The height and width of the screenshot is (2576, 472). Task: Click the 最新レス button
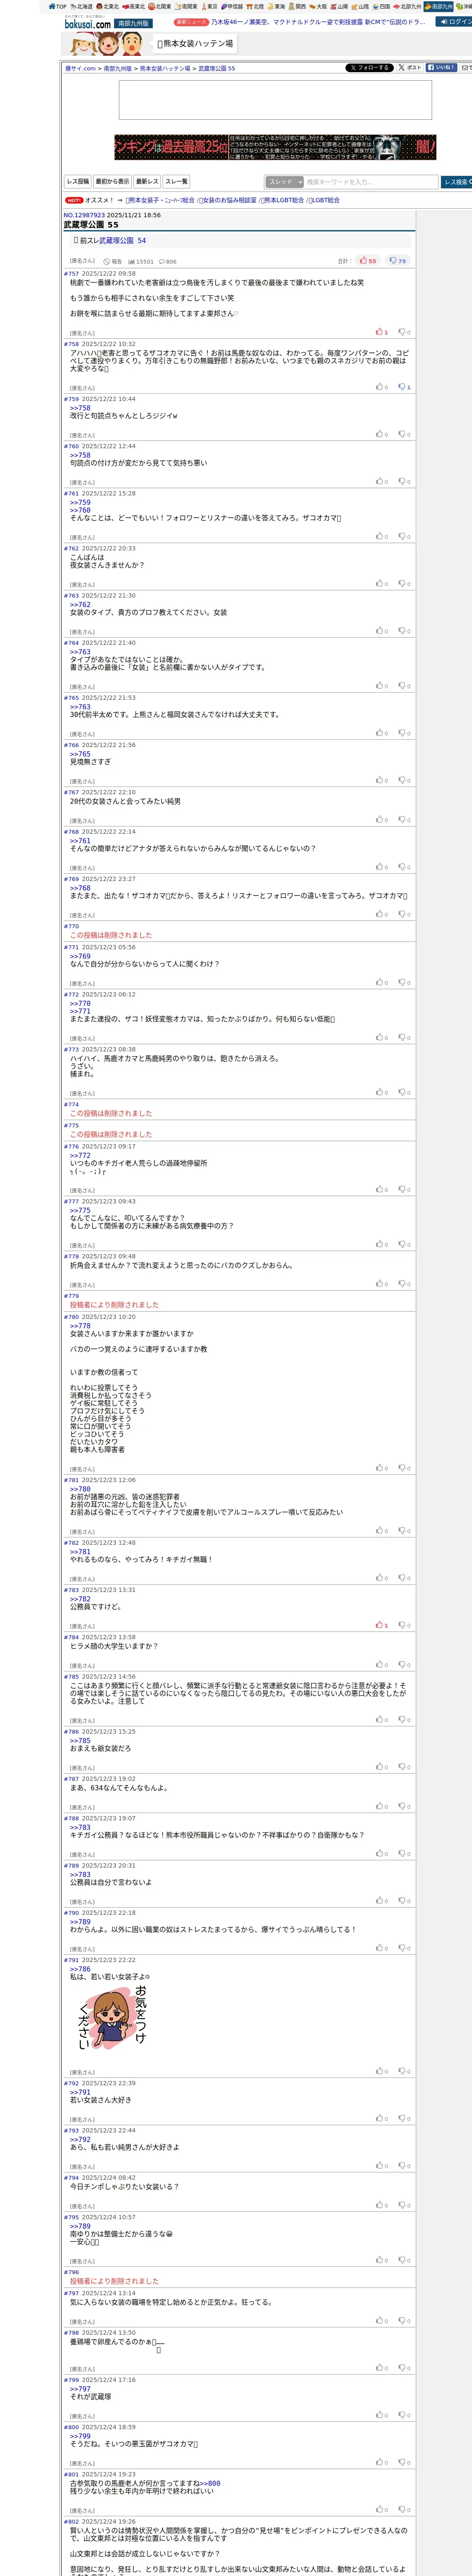pos(147,182)
